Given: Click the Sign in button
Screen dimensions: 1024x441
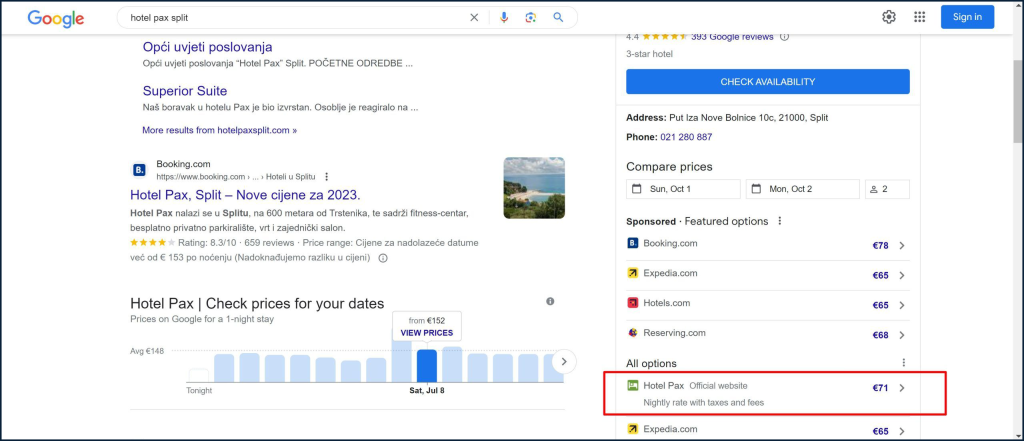Looking at the screenshot, I should 967,17.
